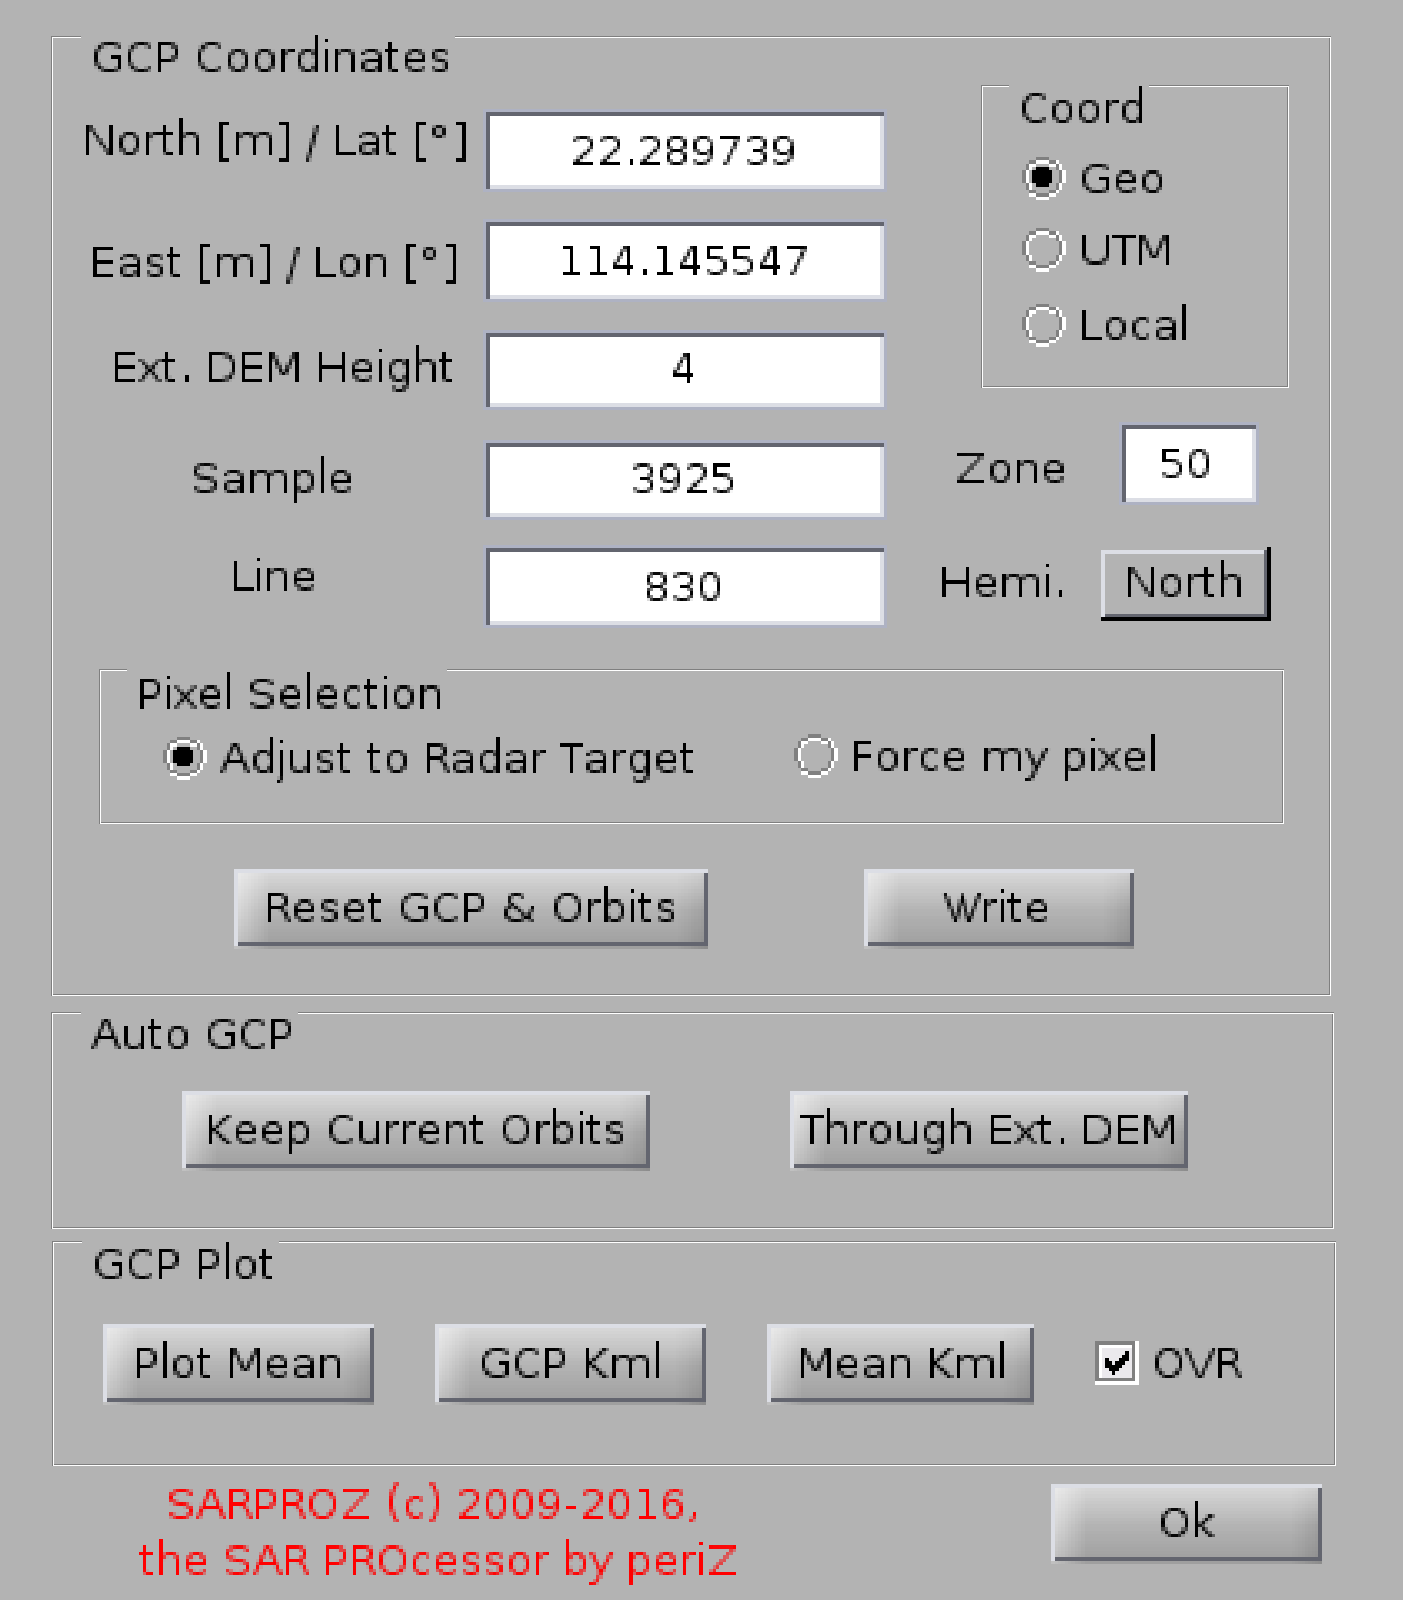Edit the Zone number field
1403x1600 pixels.
click(x=1188, y=464)
